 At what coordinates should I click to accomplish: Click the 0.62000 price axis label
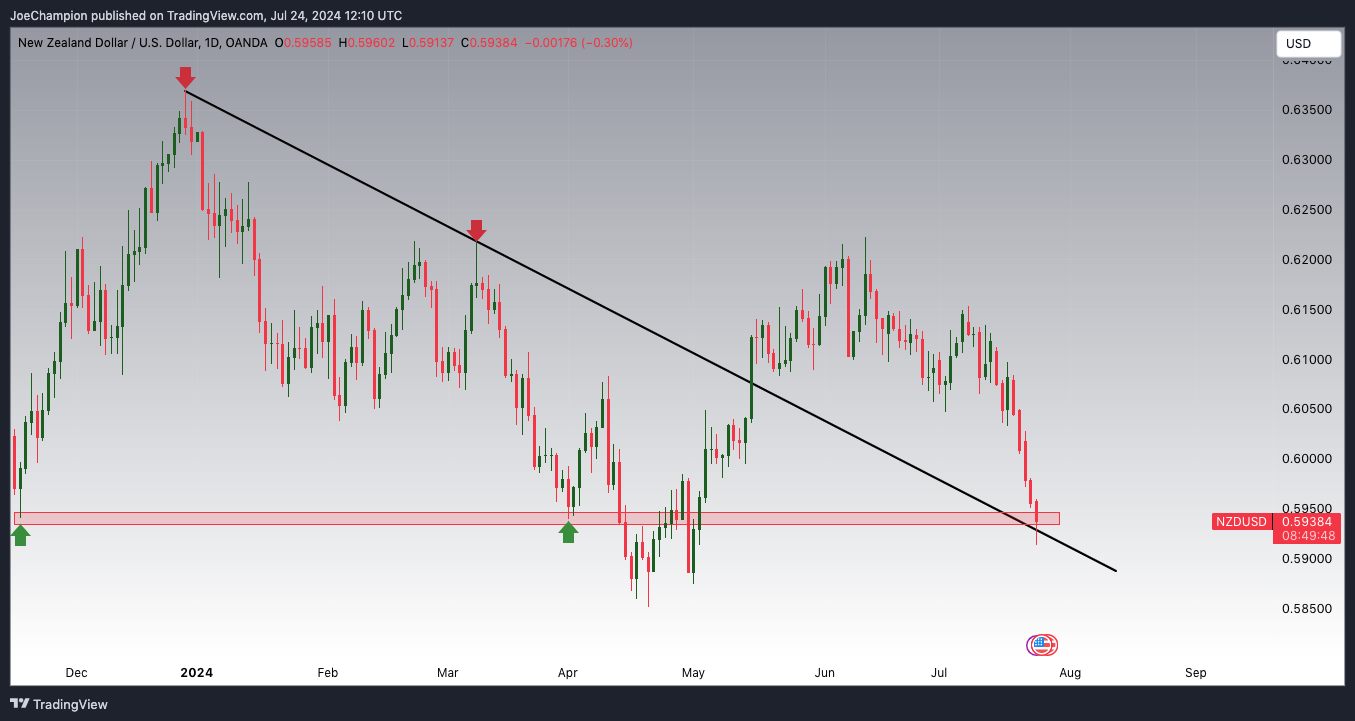[1307, 259]
